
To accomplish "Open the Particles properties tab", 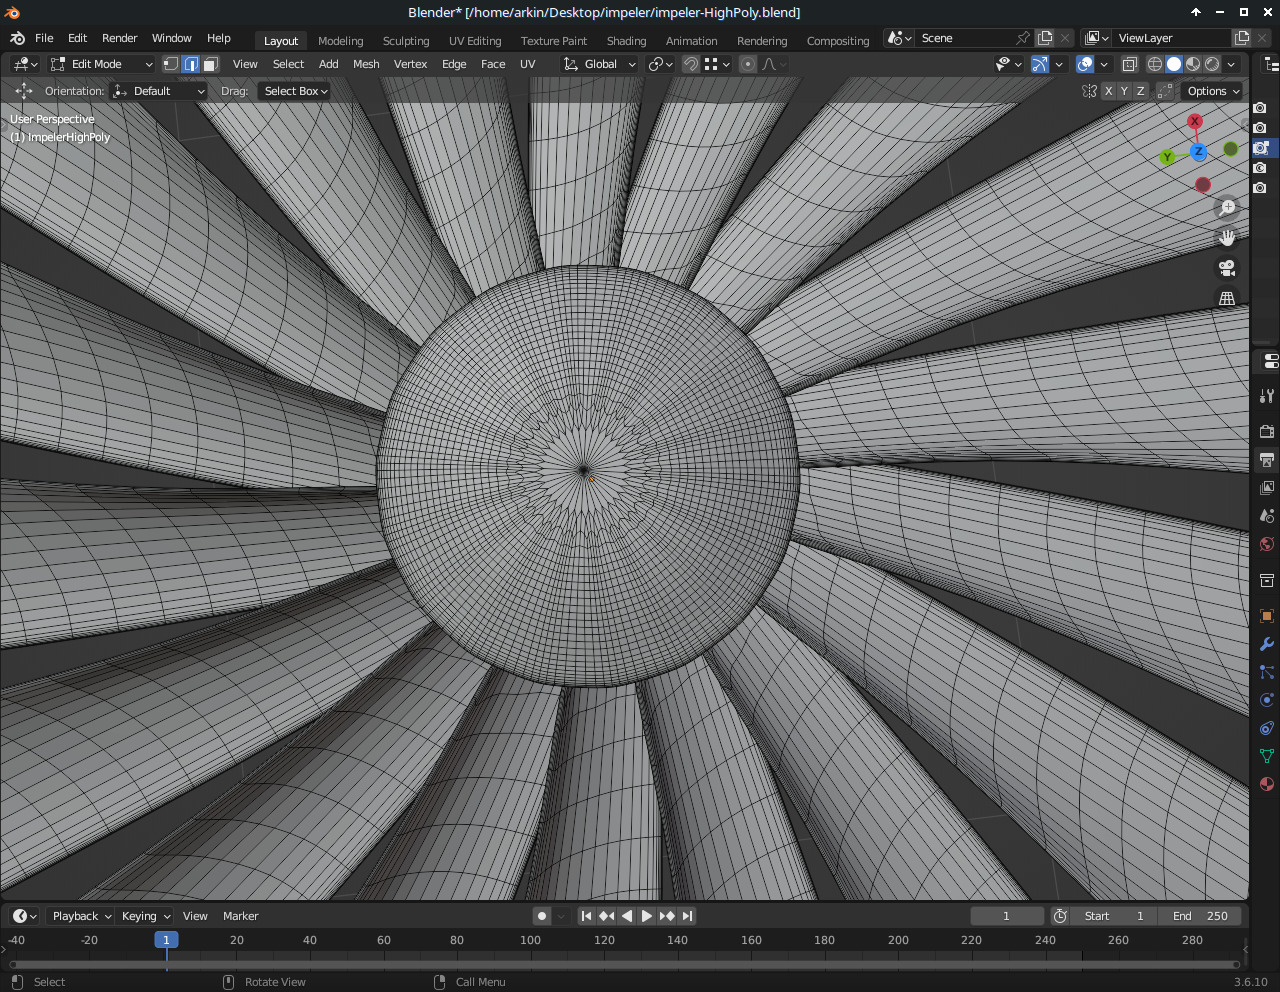I will [1267, 672].
